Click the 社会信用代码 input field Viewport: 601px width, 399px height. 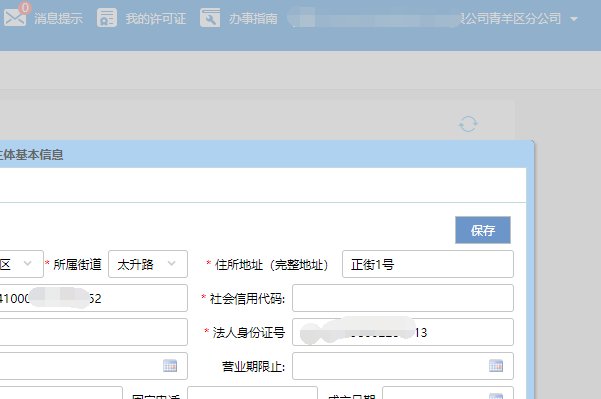point(403,298)
